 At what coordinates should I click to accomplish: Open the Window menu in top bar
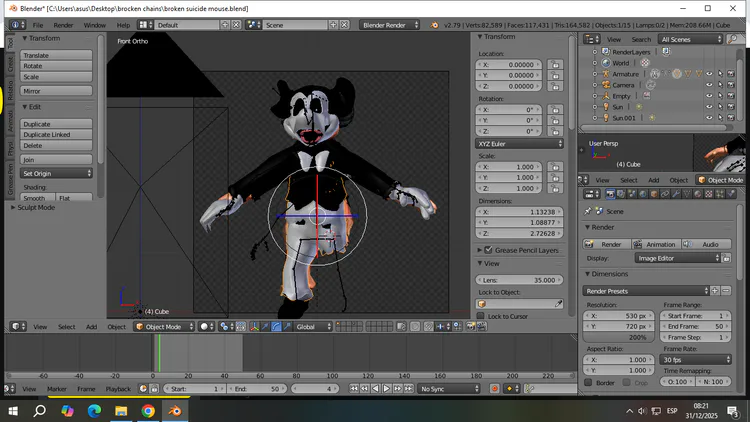95,25
